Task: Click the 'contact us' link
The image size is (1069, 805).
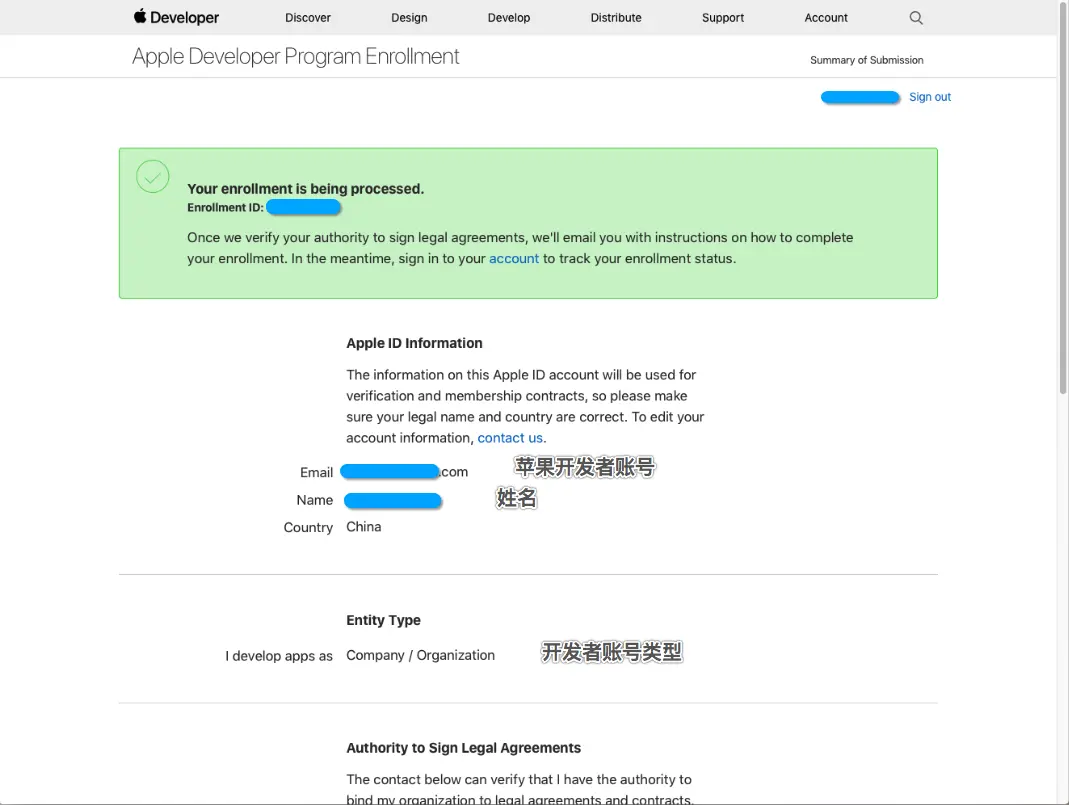Action: coord(510,438)
